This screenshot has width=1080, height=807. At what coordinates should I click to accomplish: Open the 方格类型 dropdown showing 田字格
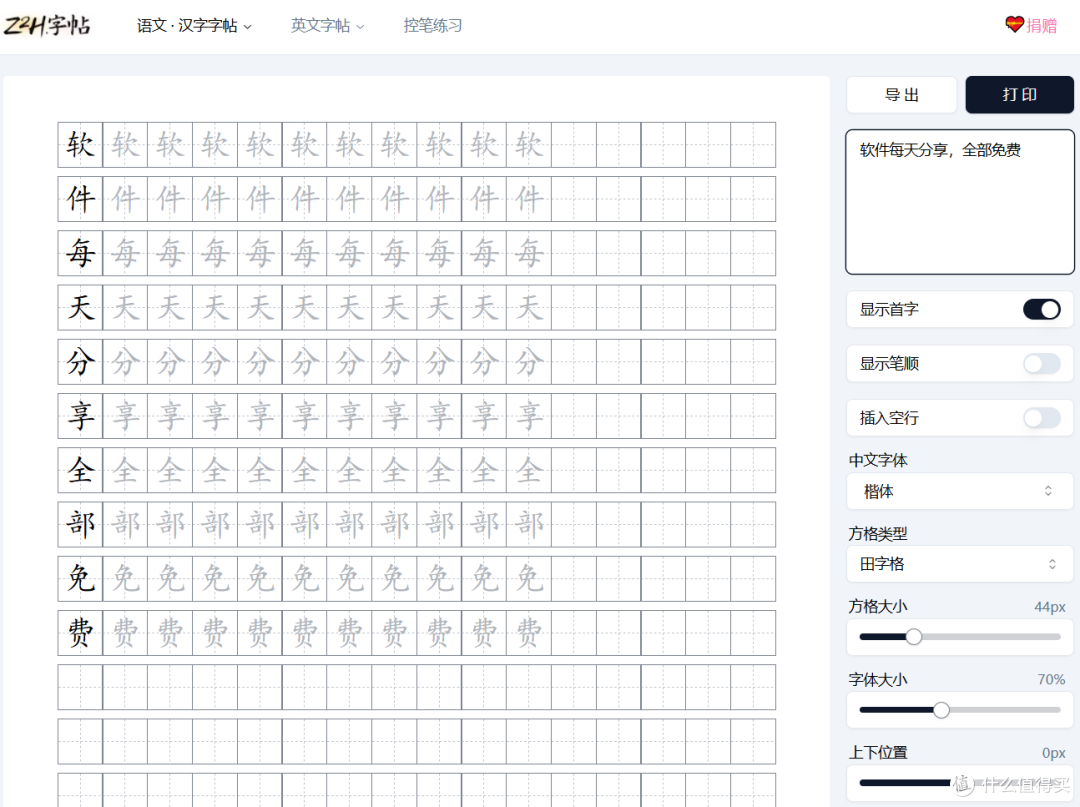pyautogui.click(x=959, y=564)
